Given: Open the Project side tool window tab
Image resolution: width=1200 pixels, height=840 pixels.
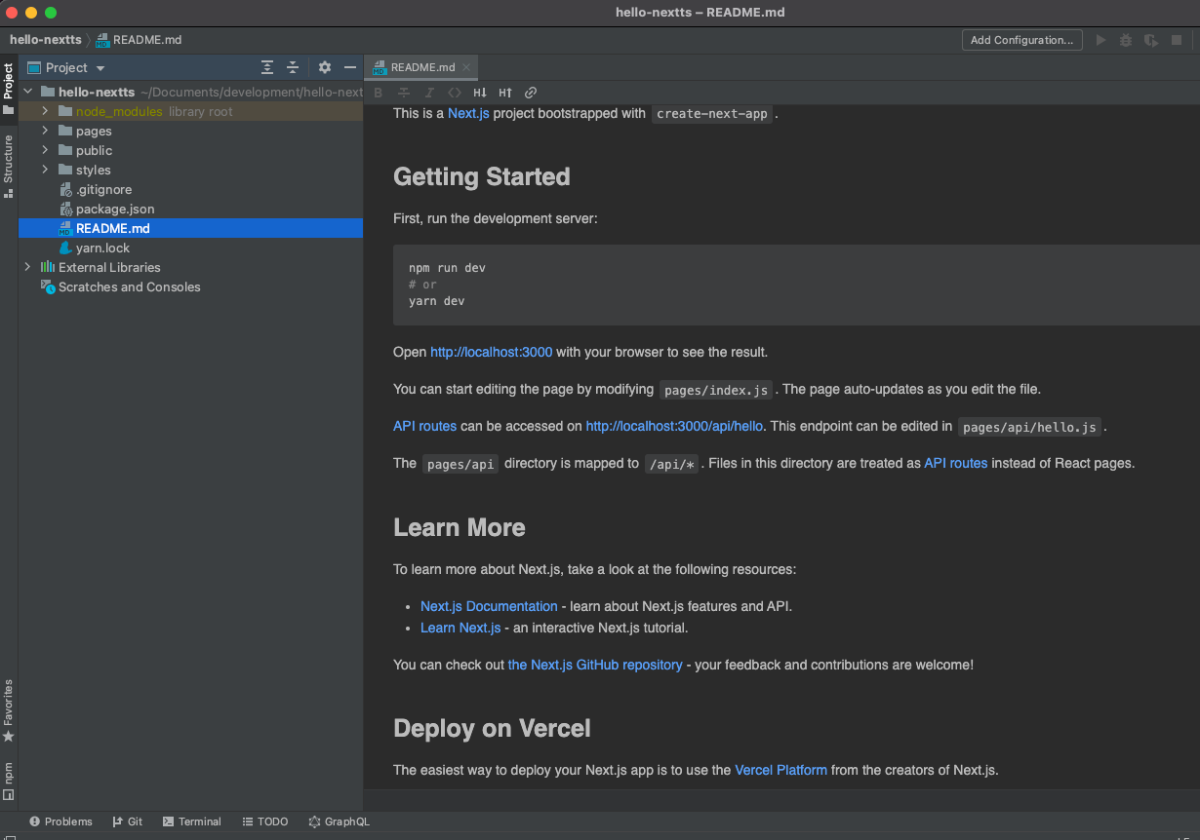Looking at the screenshot, I should click(8, 88).
